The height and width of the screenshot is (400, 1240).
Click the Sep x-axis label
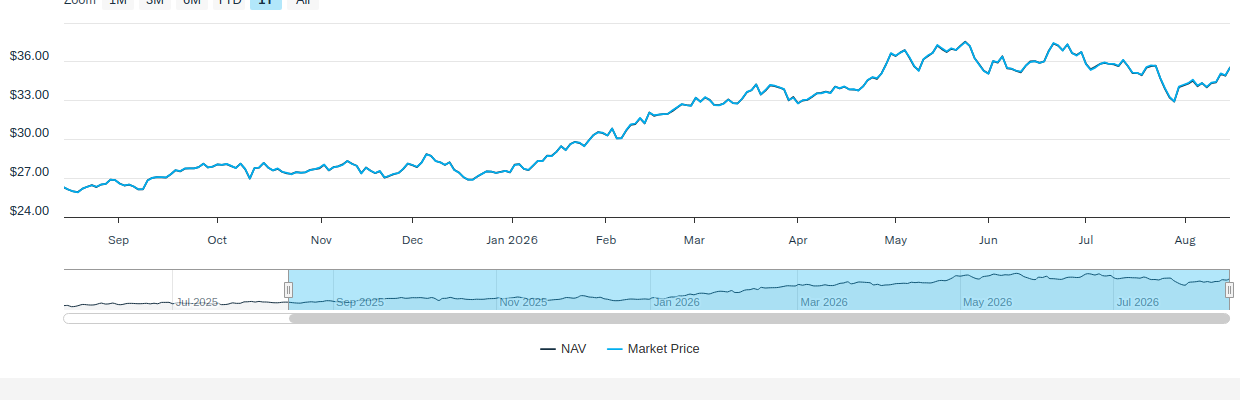(119, 240)
